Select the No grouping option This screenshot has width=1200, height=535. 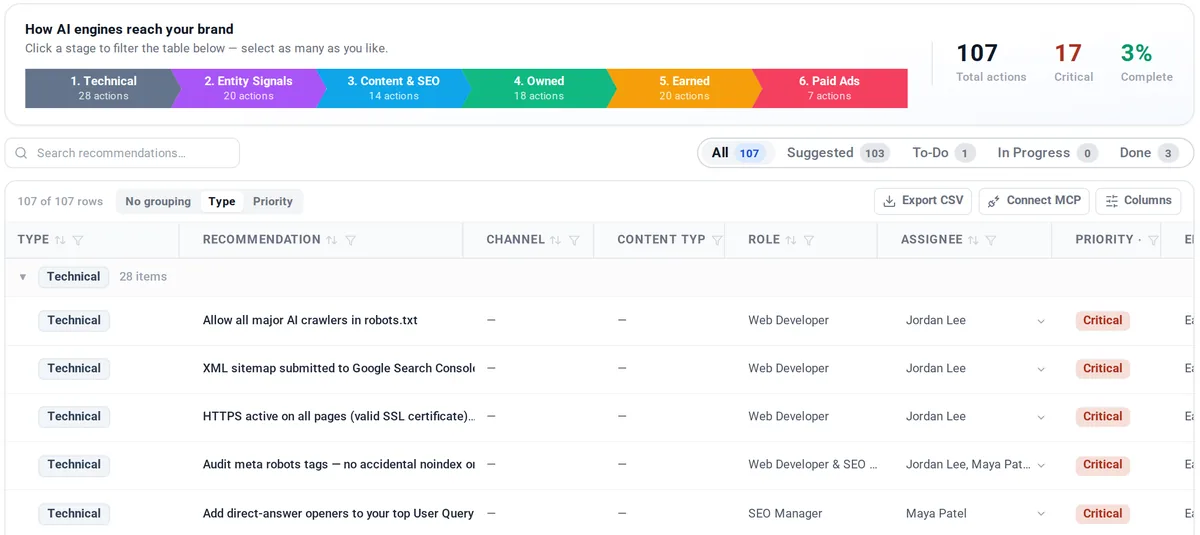(158, 201)
